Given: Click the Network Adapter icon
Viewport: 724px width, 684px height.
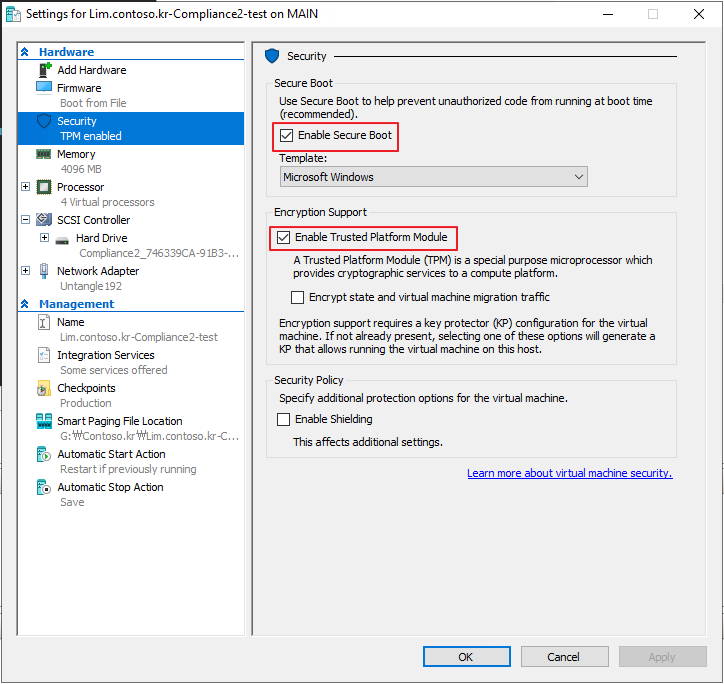Looking at the screenshot, I should (x=44, y=271).
